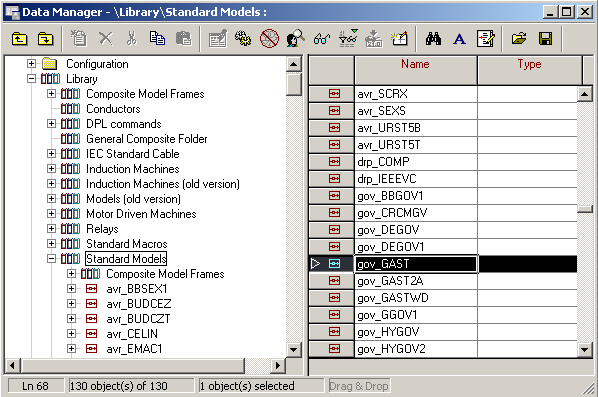Image resolution: width=598 pixels, height=397 pixels.
Task: Open Find with the binoculars icon
Action: pos(434,39)
